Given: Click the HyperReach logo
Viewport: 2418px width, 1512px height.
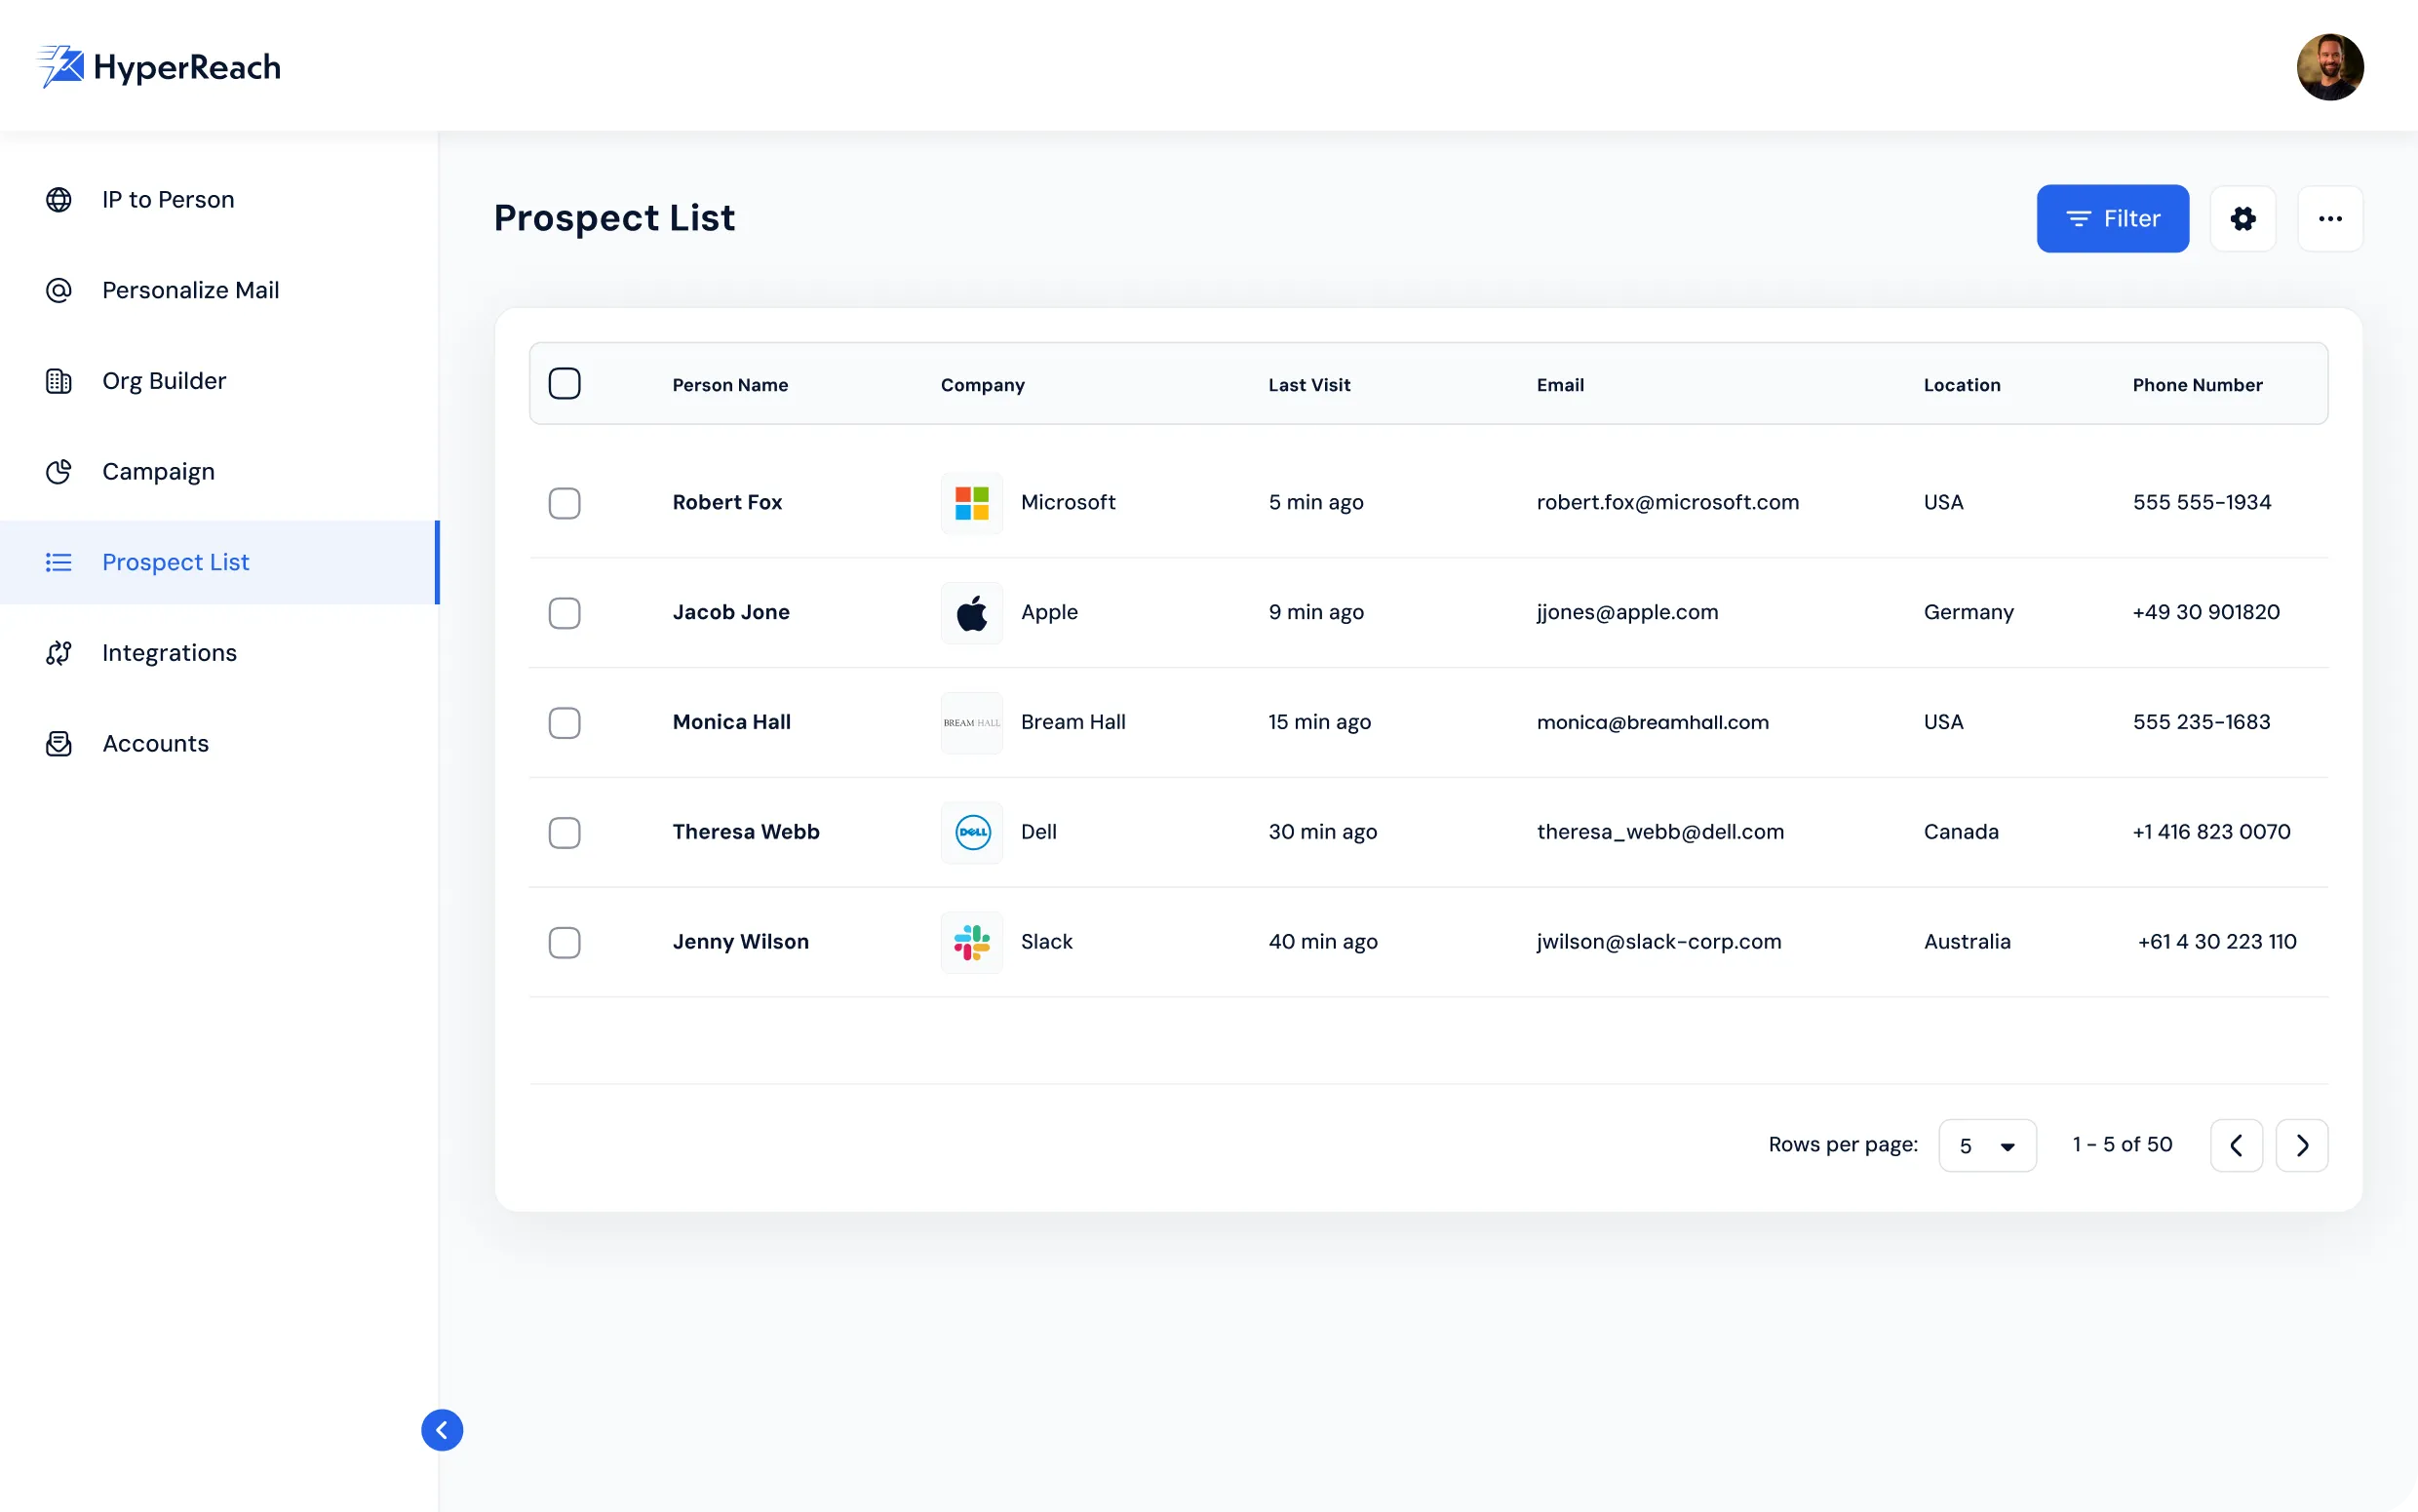Looking at the screenshot, I should click(x=159, y=66).
